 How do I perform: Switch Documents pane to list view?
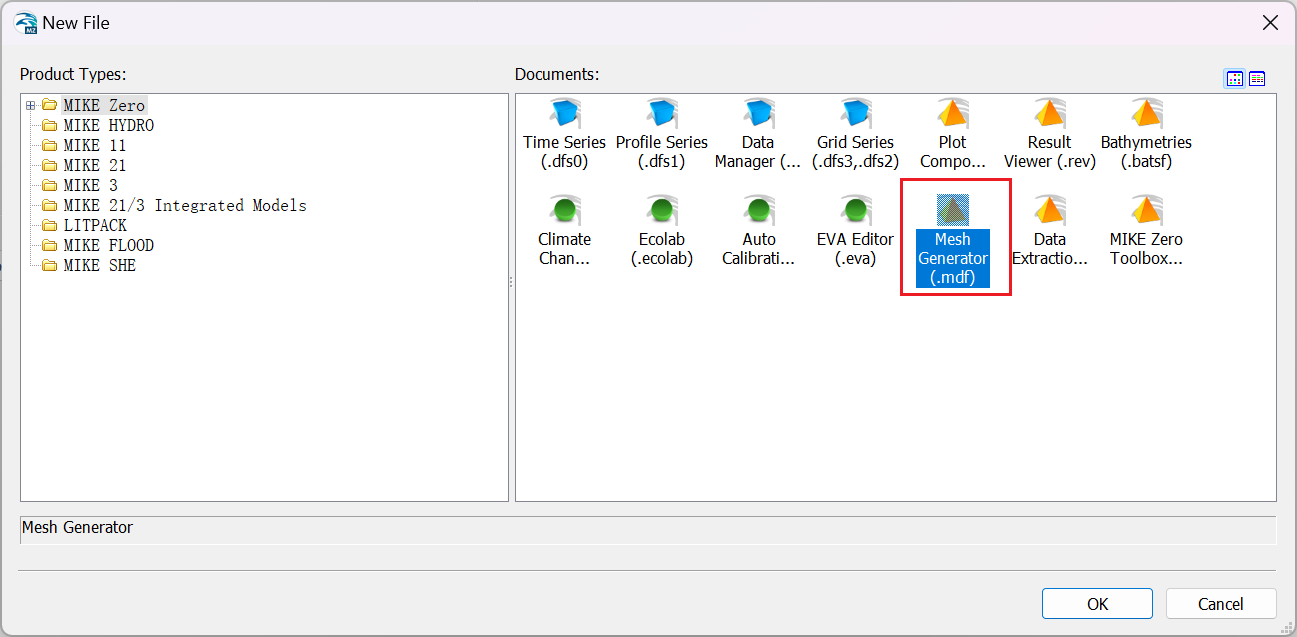(1257, 79)
